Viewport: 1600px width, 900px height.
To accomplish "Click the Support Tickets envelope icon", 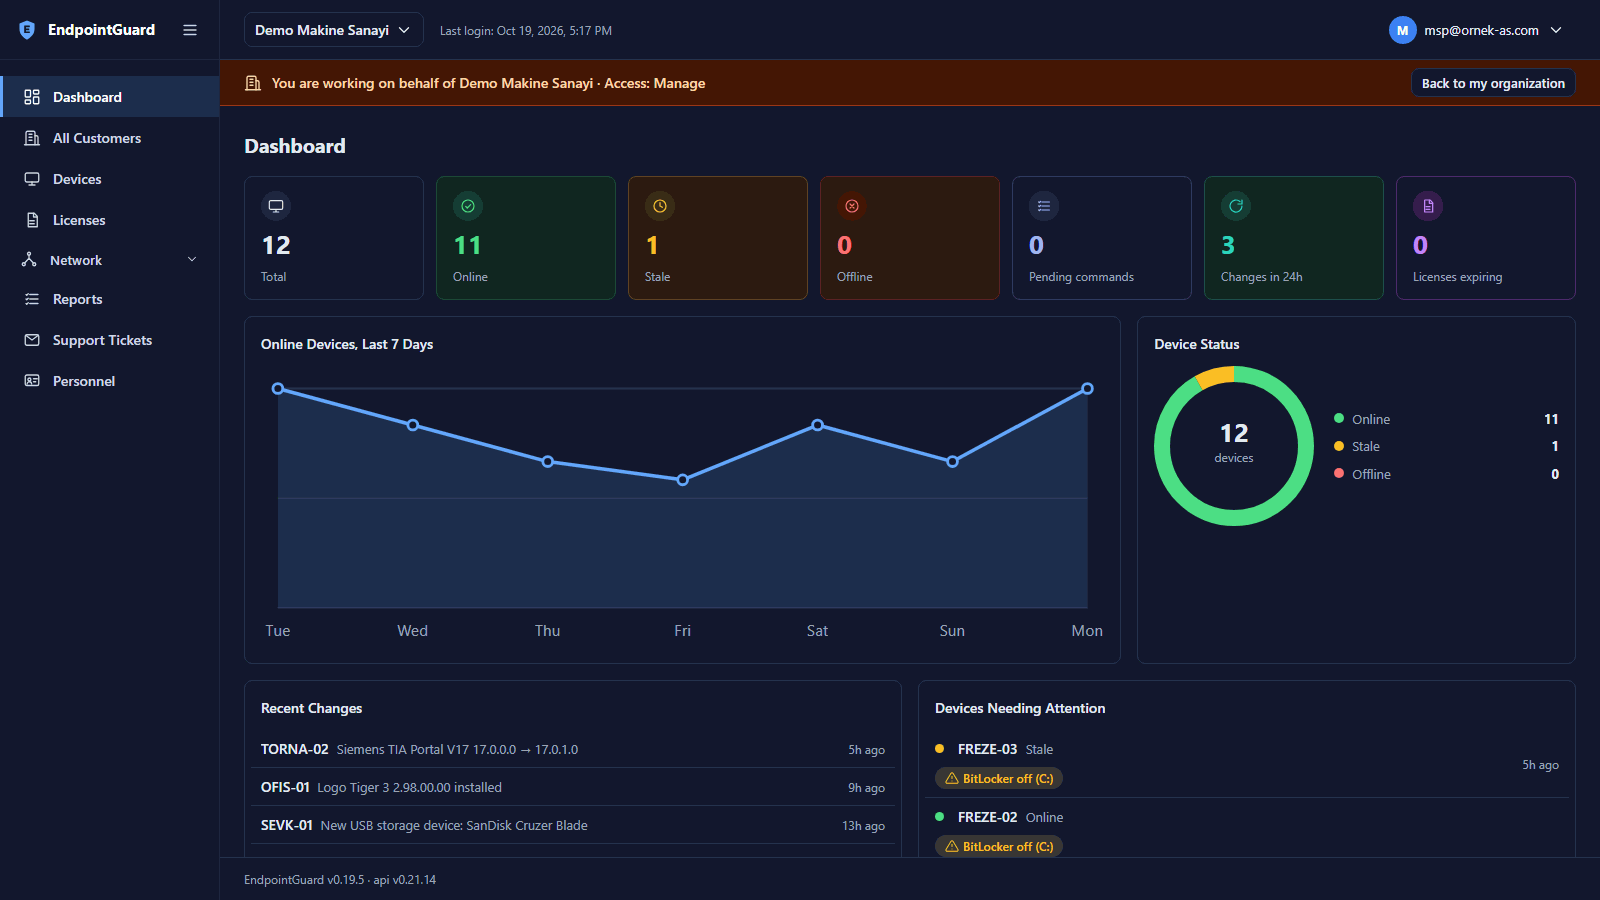I will click(x=32, y=340).
